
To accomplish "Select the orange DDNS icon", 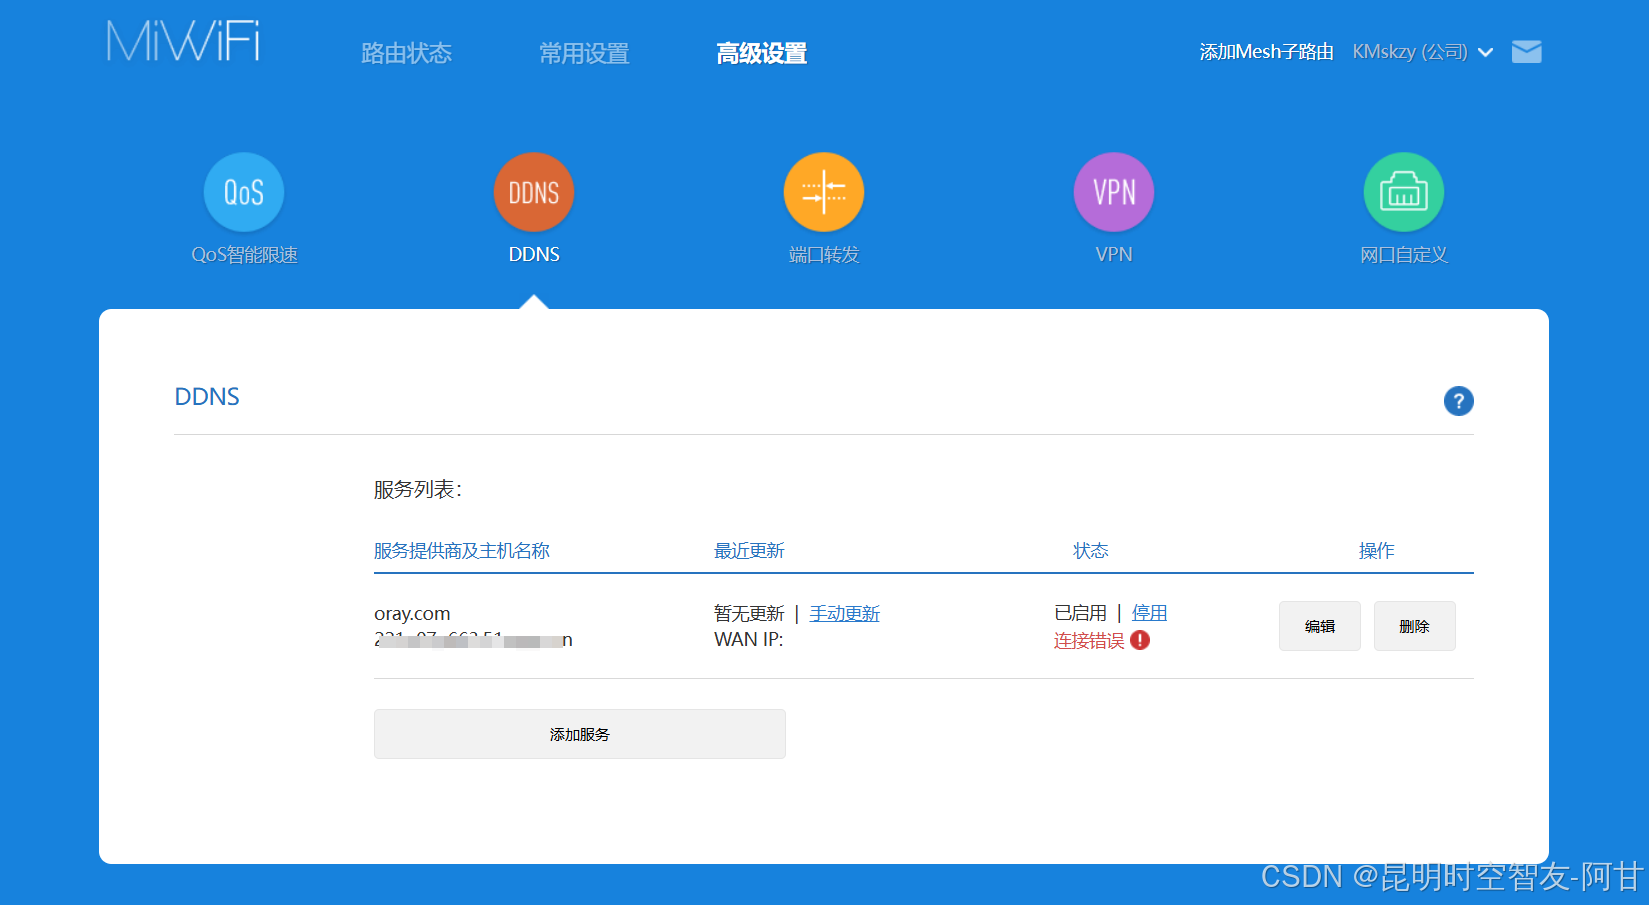I will tap(534, 192).
